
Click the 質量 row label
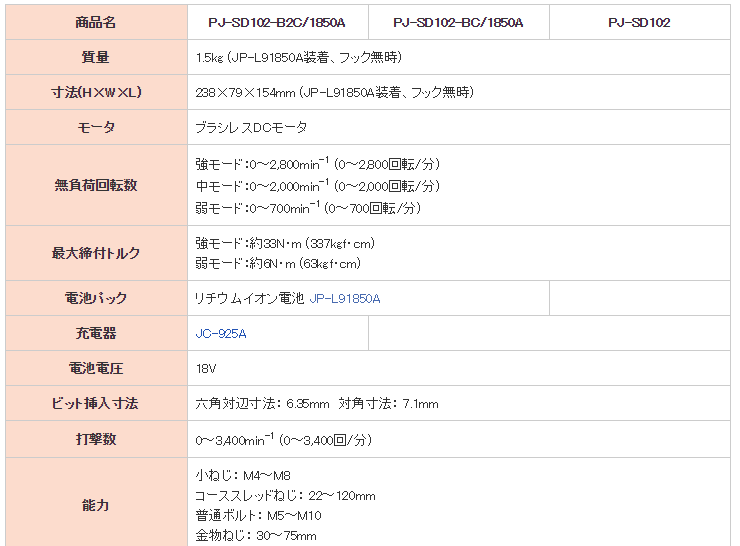[96, 57]
